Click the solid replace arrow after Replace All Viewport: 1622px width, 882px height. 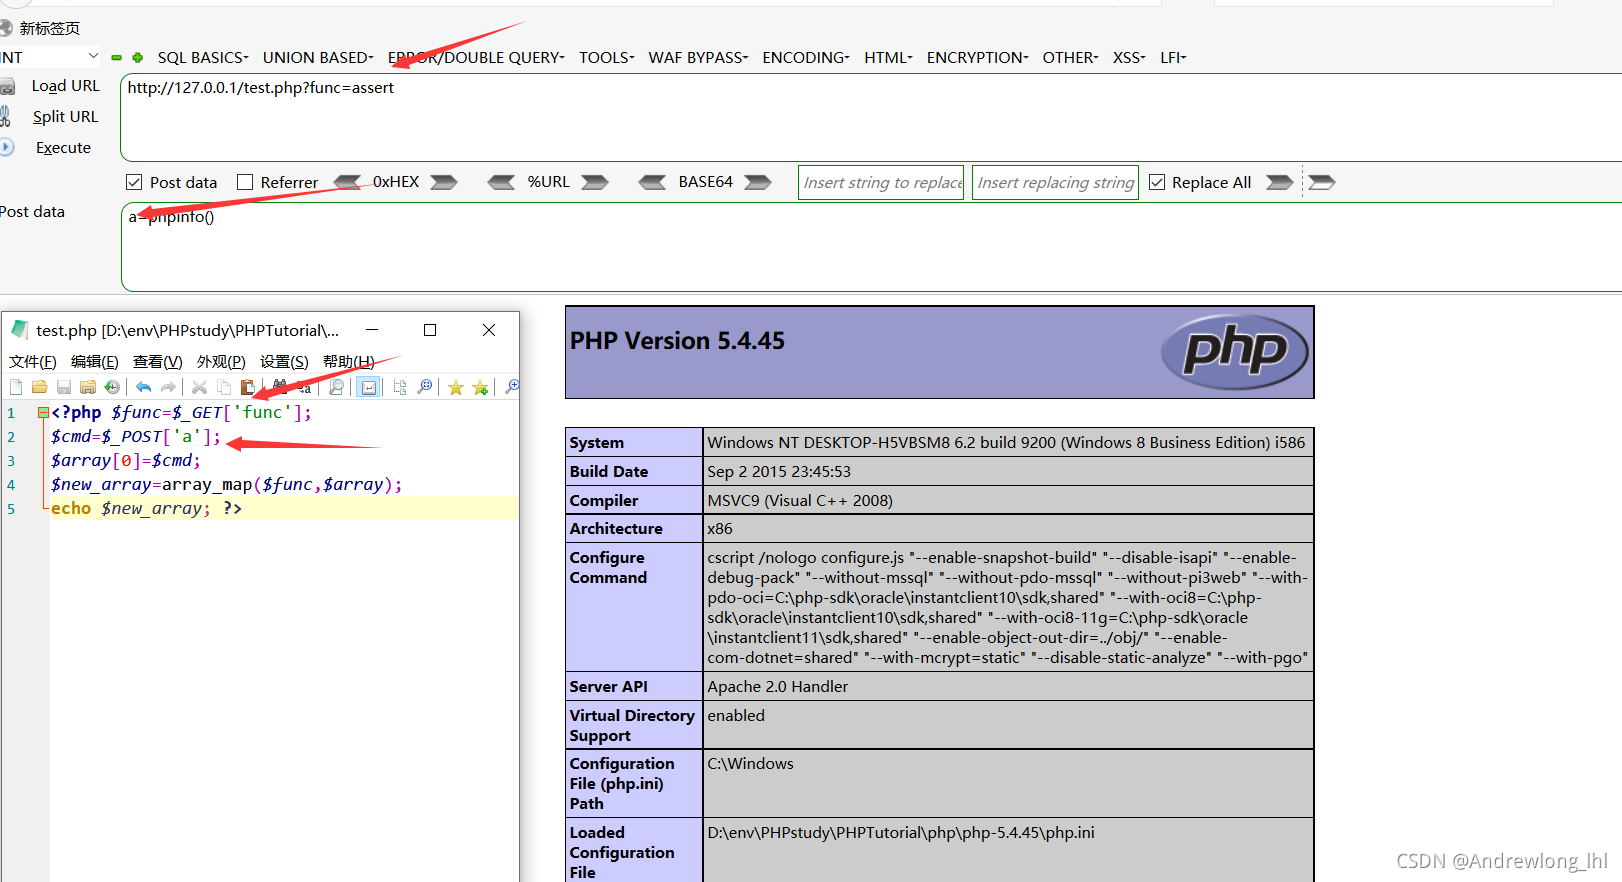point(1280,182)
